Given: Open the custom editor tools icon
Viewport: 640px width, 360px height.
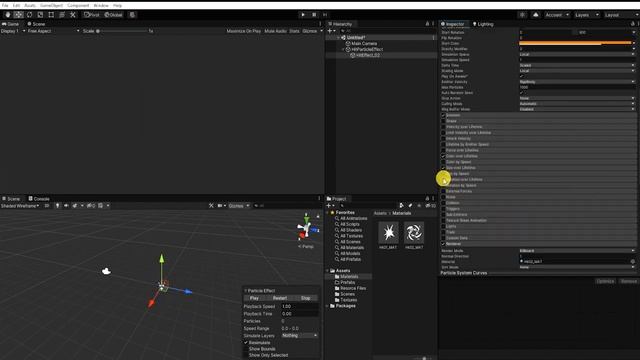Looking at the screenshot, I should (73, 15).
